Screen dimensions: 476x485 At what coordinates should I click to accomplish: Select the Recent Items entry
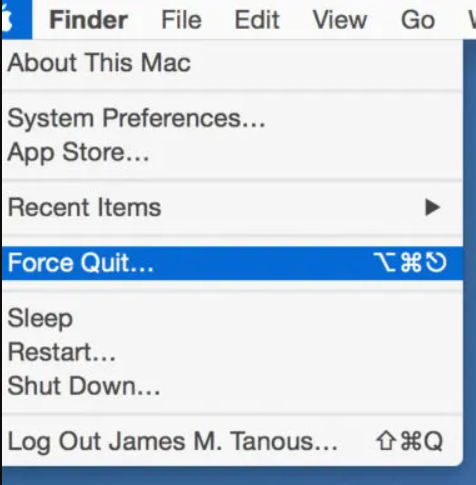click(x=232, y=207)
